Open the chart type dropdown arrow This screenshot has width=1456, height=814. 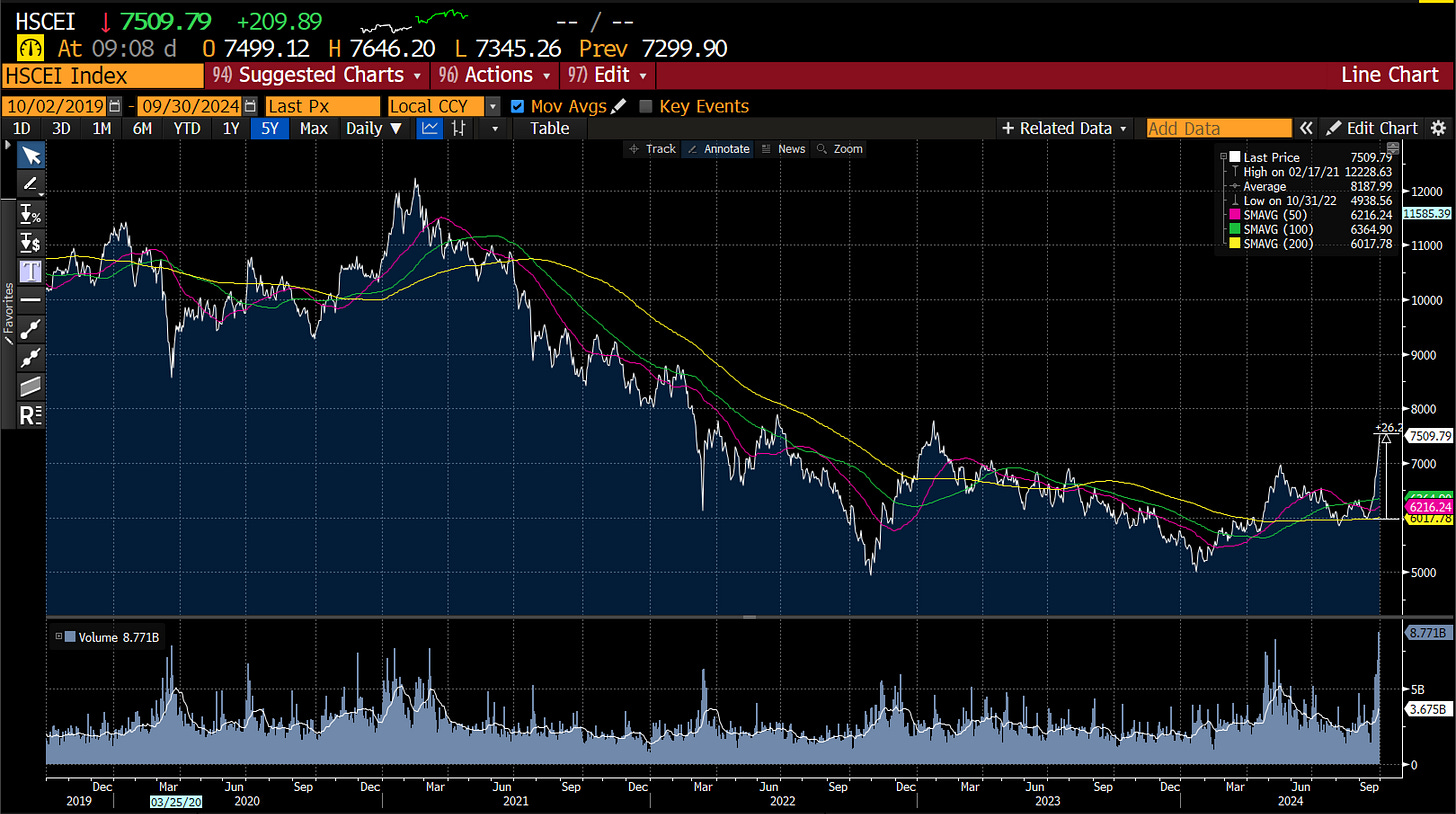(x=493, y=128)
